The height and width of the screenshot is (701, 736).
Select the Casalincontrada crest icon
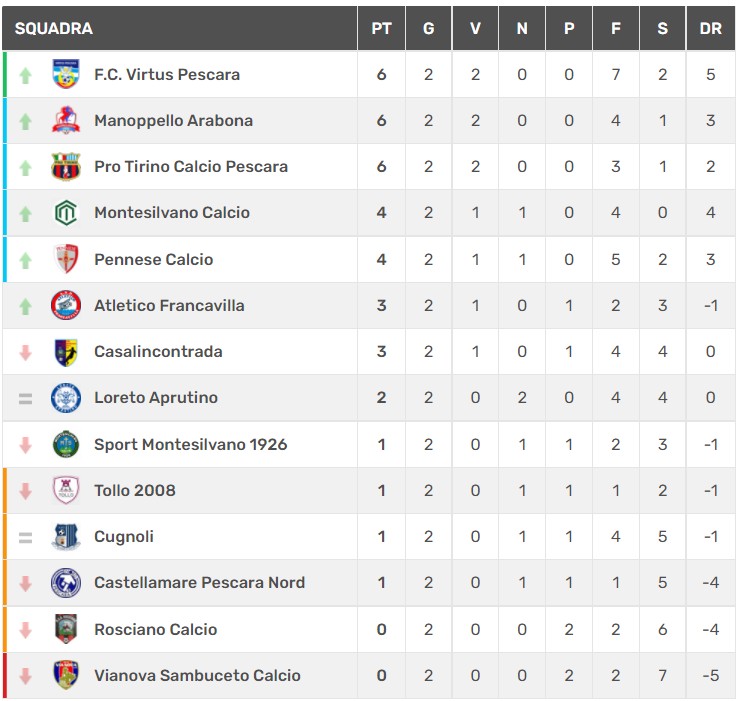pos(66,352)
